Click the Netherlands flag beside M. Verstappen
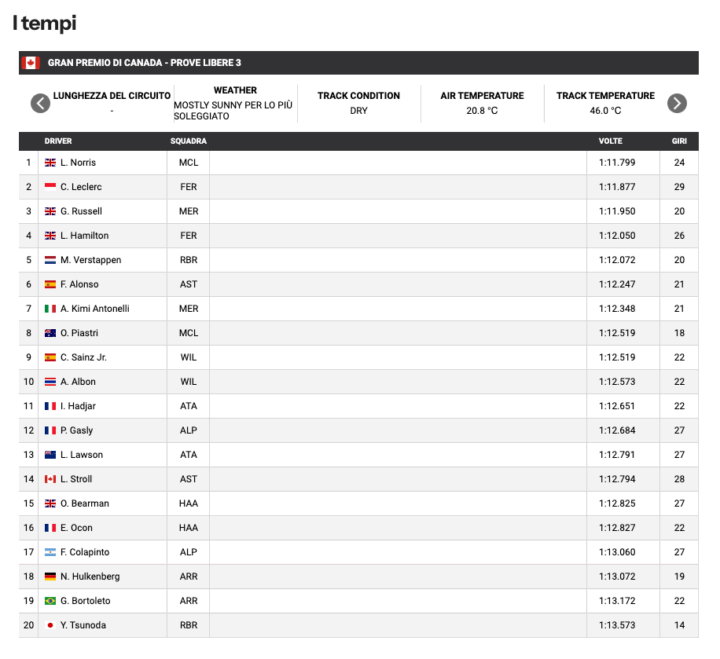Image resolution: width=720 pixels, height=659 pixels. point(50,260)
